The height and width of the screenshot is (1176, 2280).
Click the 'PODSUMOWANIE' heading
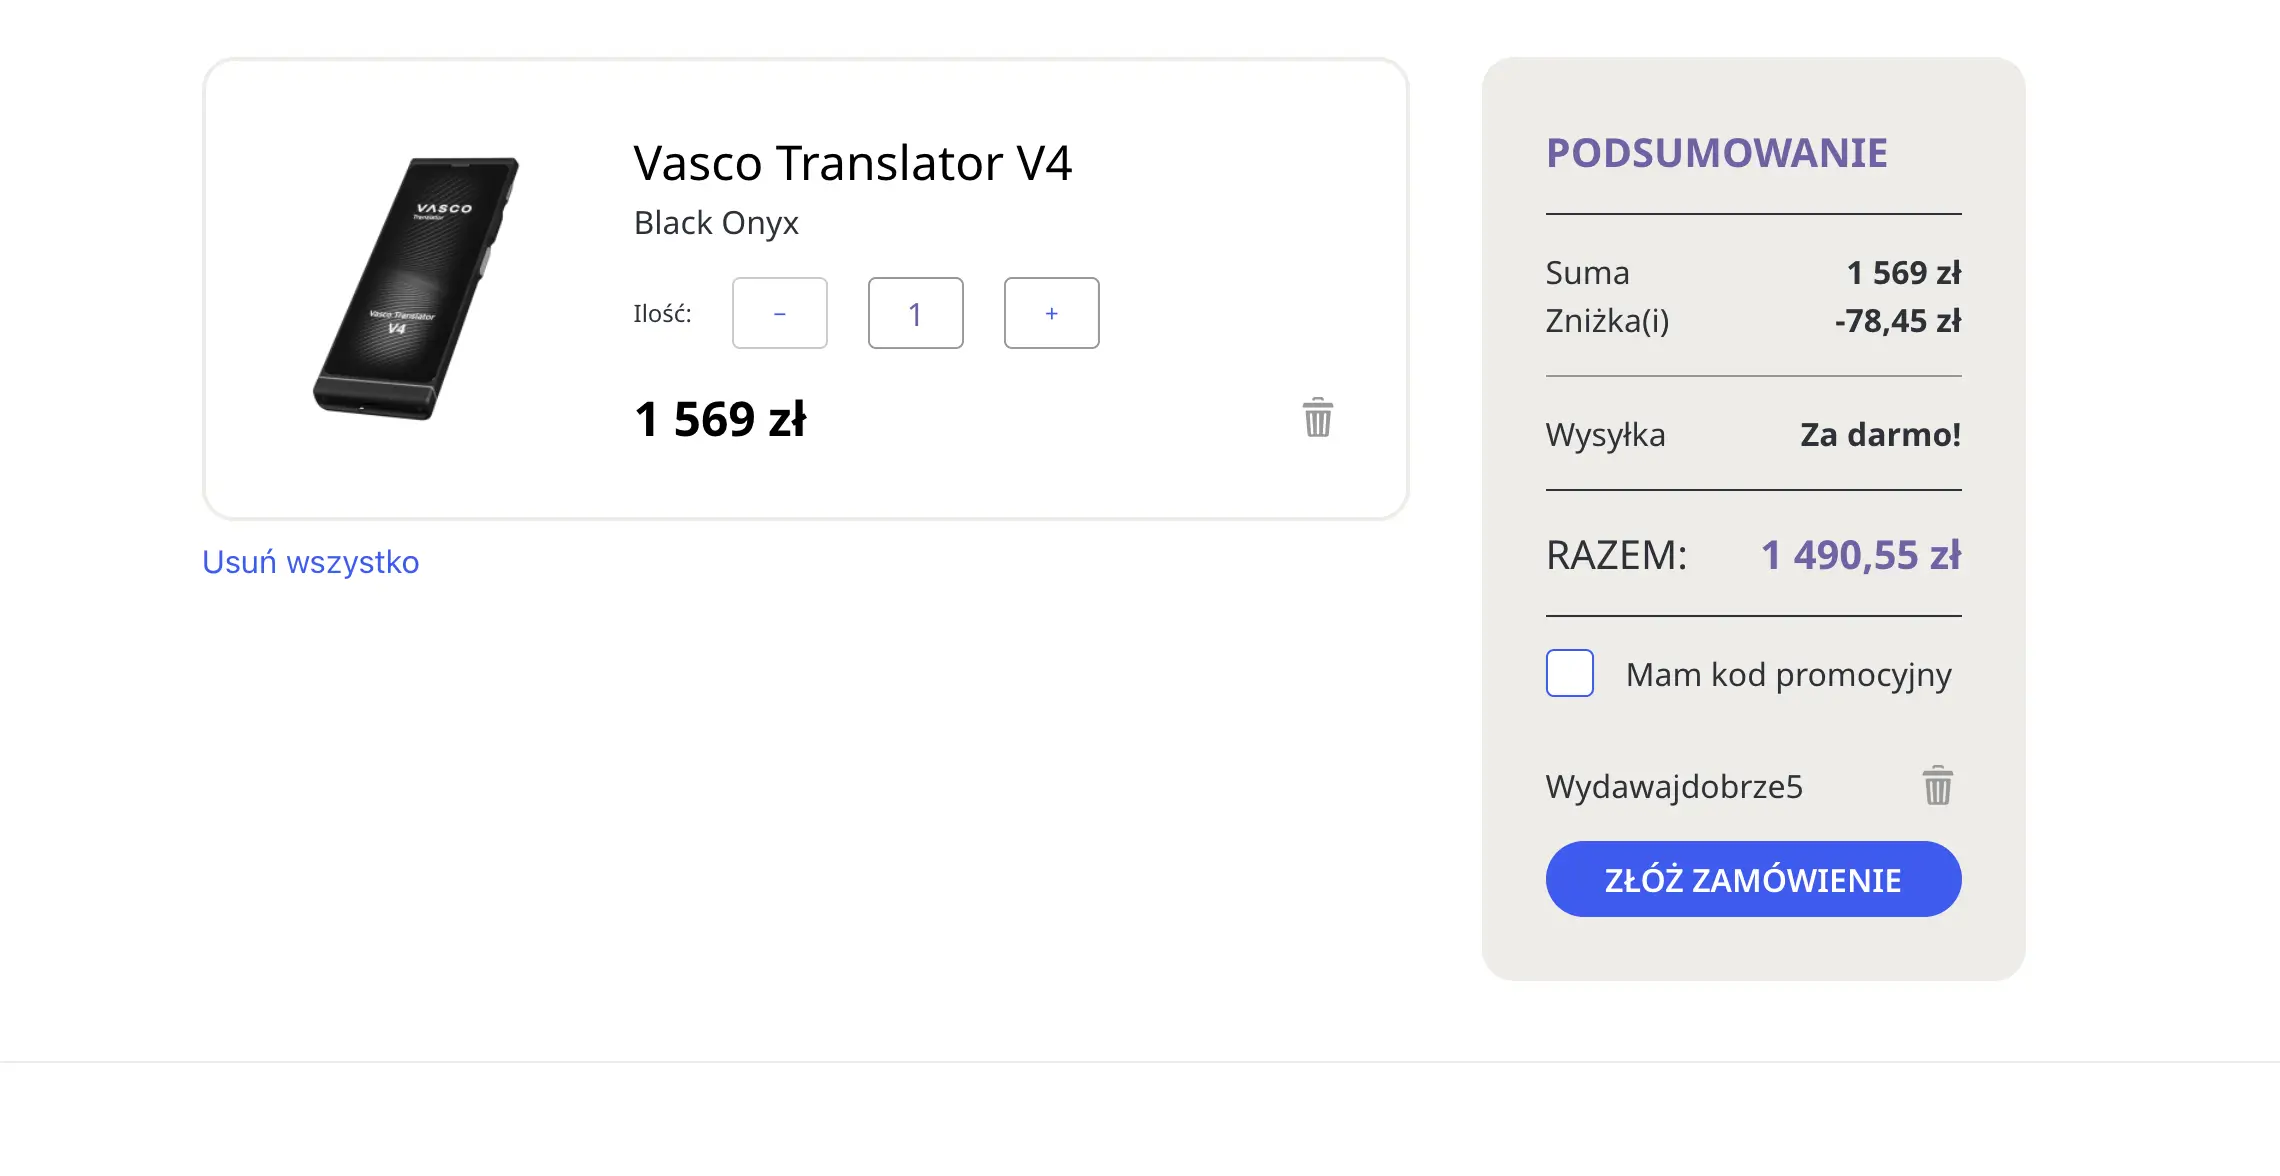pyautogui.click(x=1716, y=153)
